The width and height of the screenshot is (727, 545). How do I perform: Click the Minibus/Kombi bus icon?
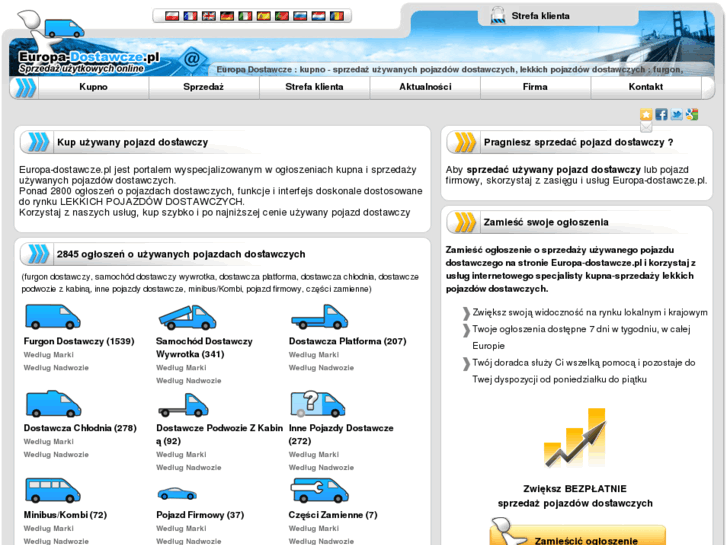pos(53,491)
